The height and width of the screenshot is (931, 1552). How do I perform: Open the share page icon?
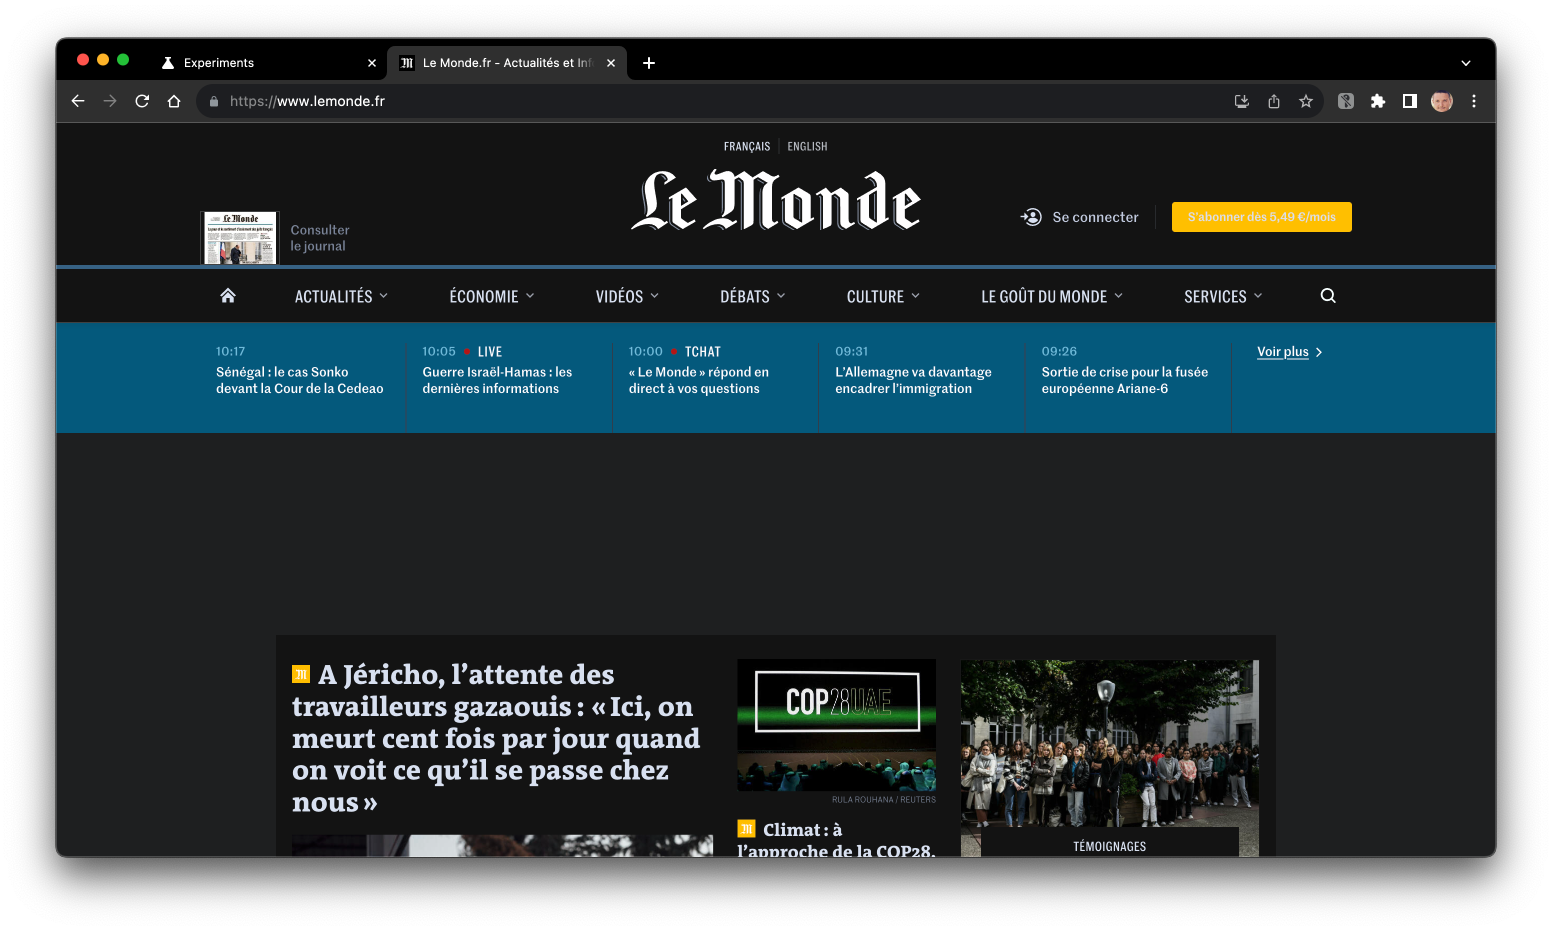tap(1274, 101)
